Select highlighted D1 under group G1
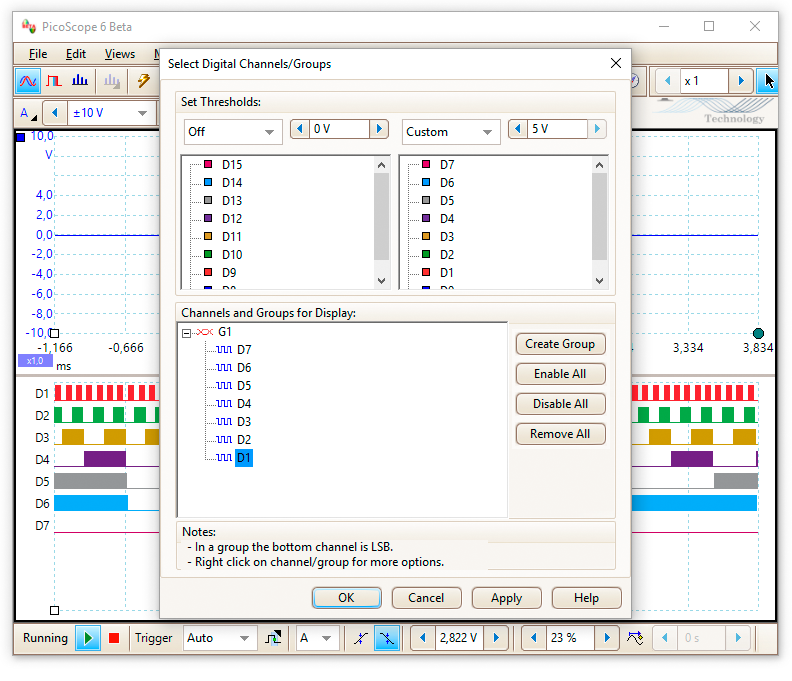Viewport: 792px width, 681px height. 244,458
